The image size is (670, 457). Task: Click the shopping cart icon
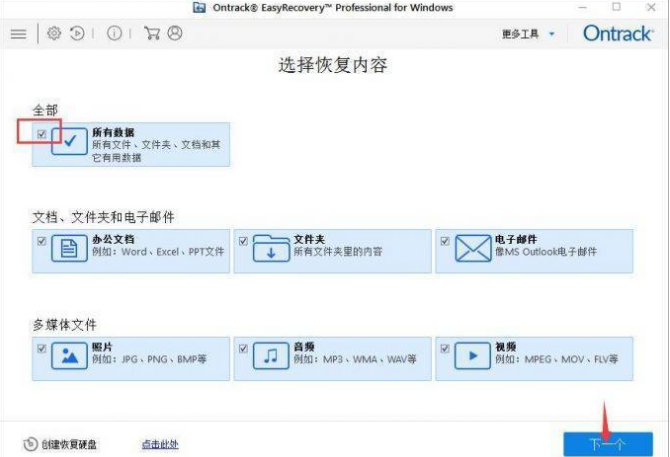click(x=152, y=33)
